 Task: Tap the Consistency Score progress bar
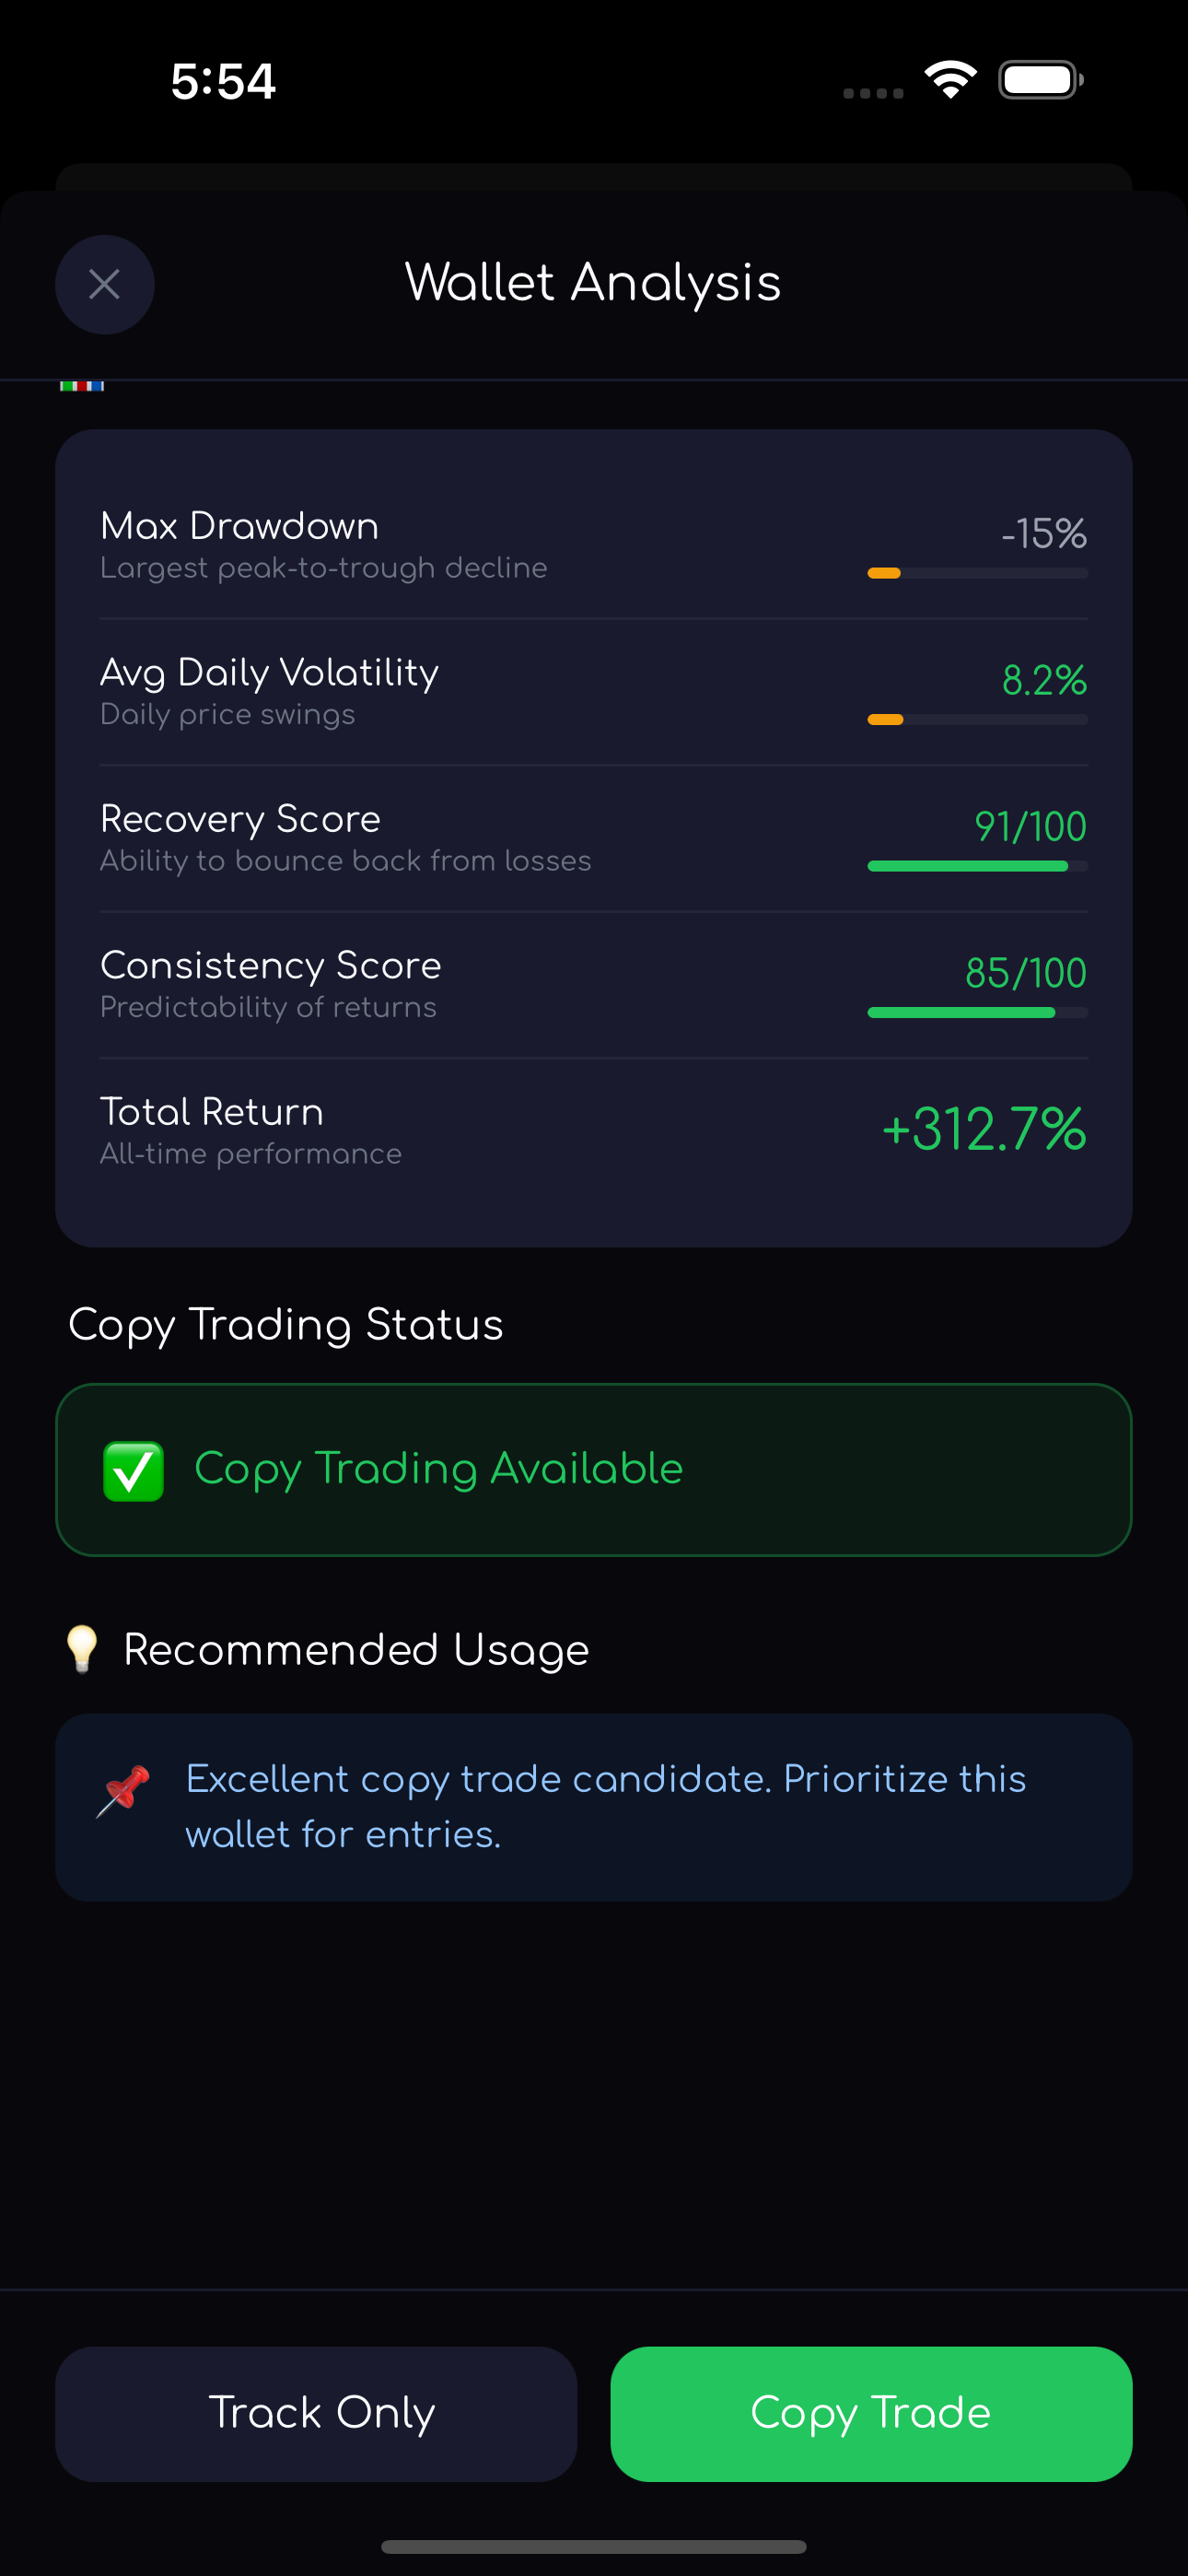click(x=977, y=1013)
